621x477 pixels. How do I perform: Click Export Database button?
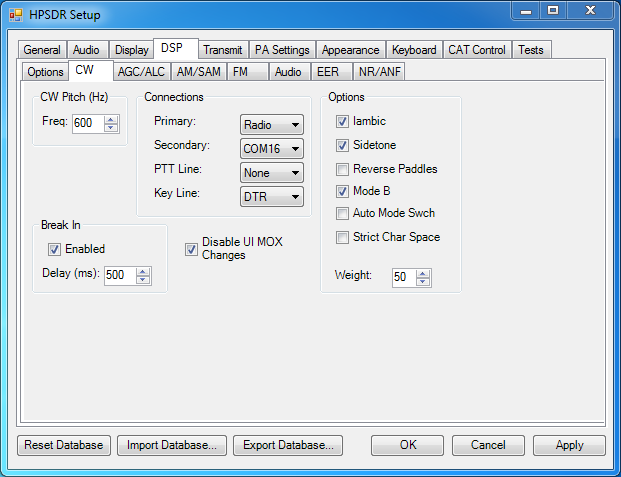tap(288, 445)
